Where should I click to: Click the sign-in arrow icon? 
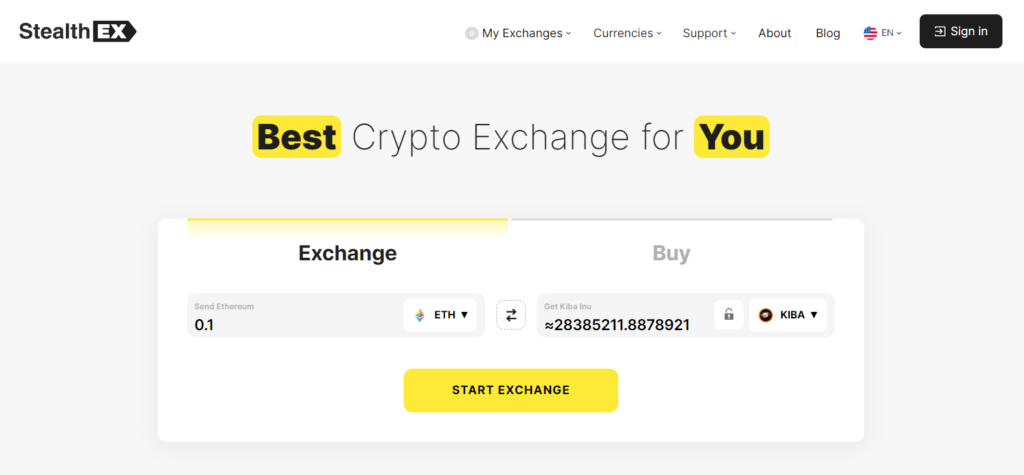pyautogui.click(x=940, y=31)
